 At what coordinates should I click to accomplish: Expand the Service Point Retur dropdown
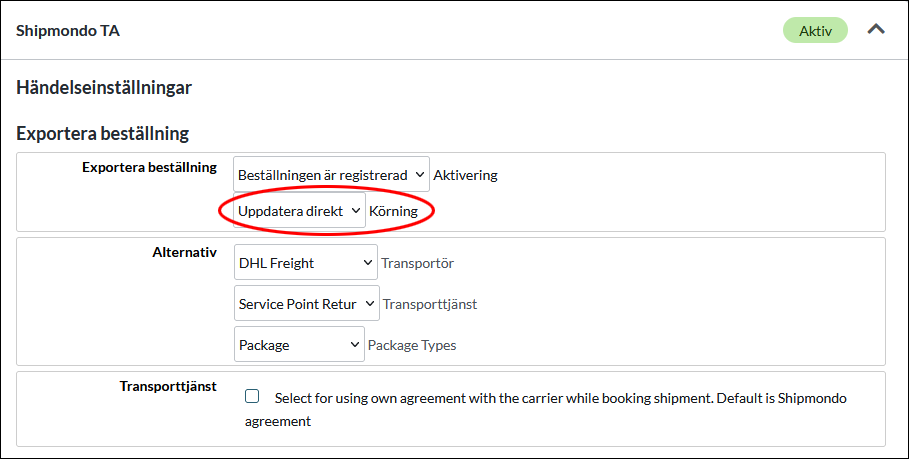point(306,304)
